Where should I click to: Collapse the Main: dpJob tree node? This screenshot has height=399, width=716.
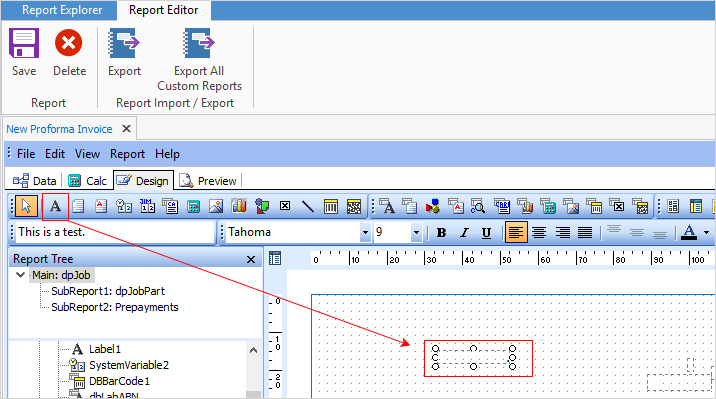[x=20, y=275]
